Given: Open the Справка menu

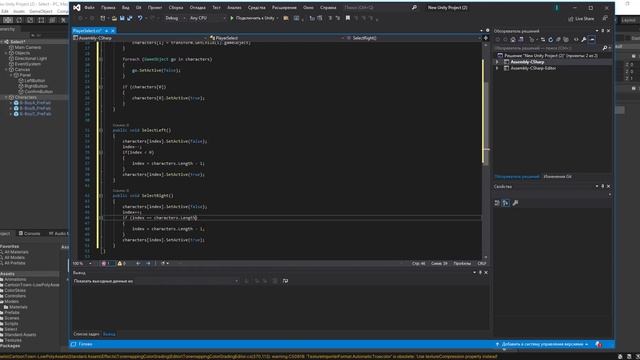Looking at the screenshot, I should 328,7.
